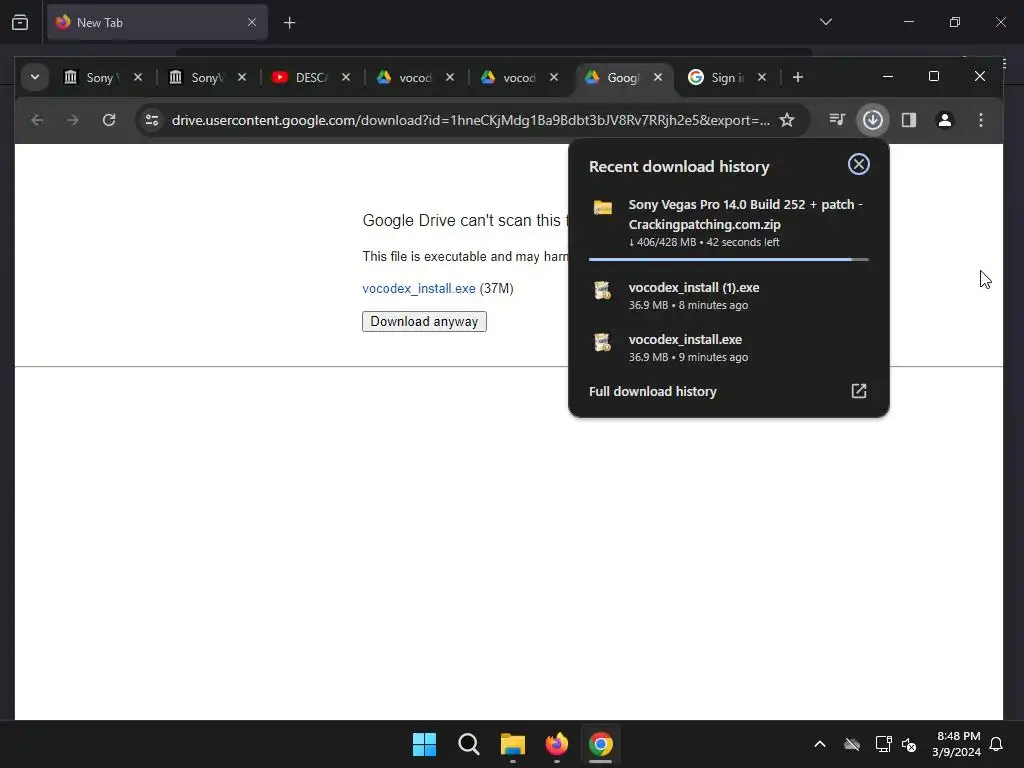
Task: Switch to Firefox from taskbar
Action: point(556,744)
